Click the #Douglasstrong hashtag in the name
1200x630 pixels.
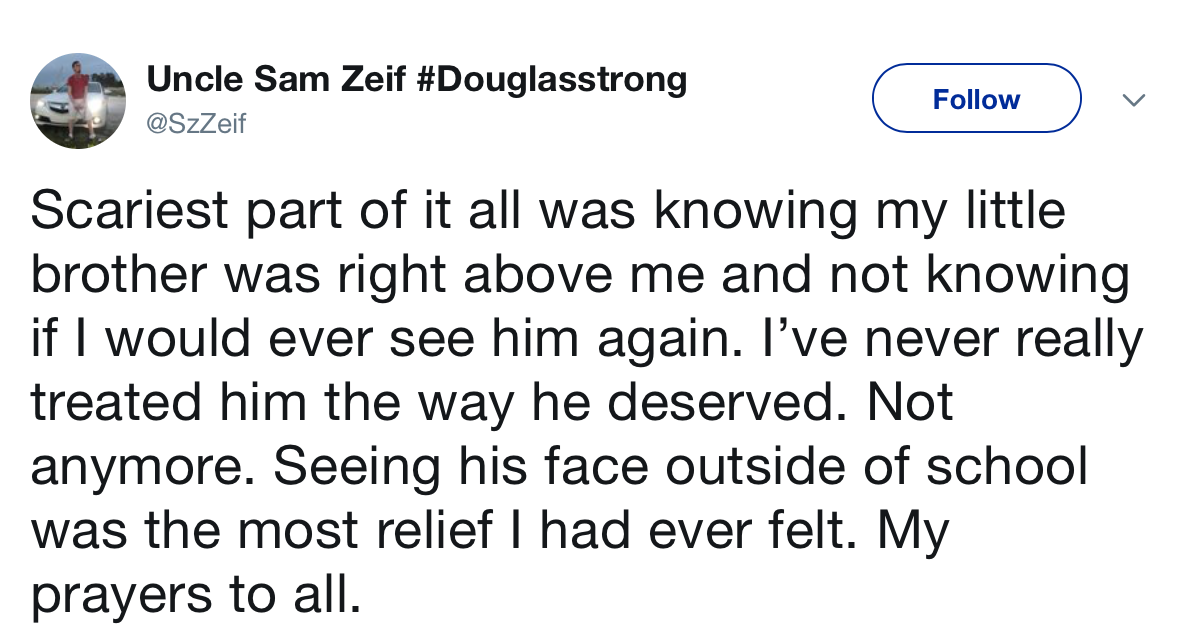coord(550,79)
